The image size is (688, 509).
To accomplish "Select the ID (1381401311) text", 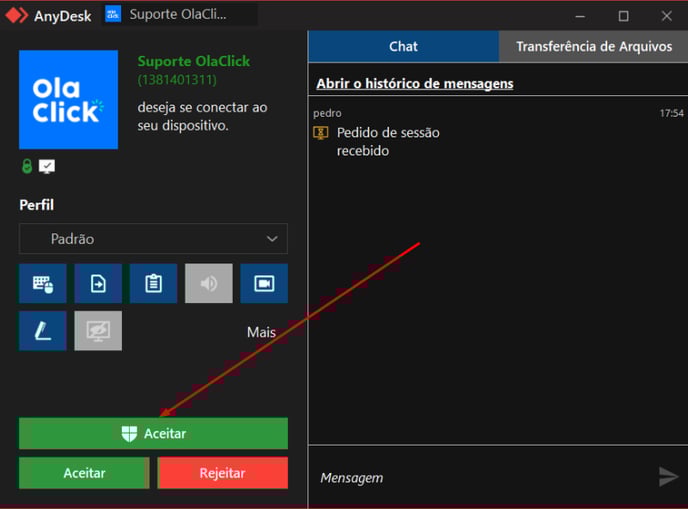I will coord(177,80).
